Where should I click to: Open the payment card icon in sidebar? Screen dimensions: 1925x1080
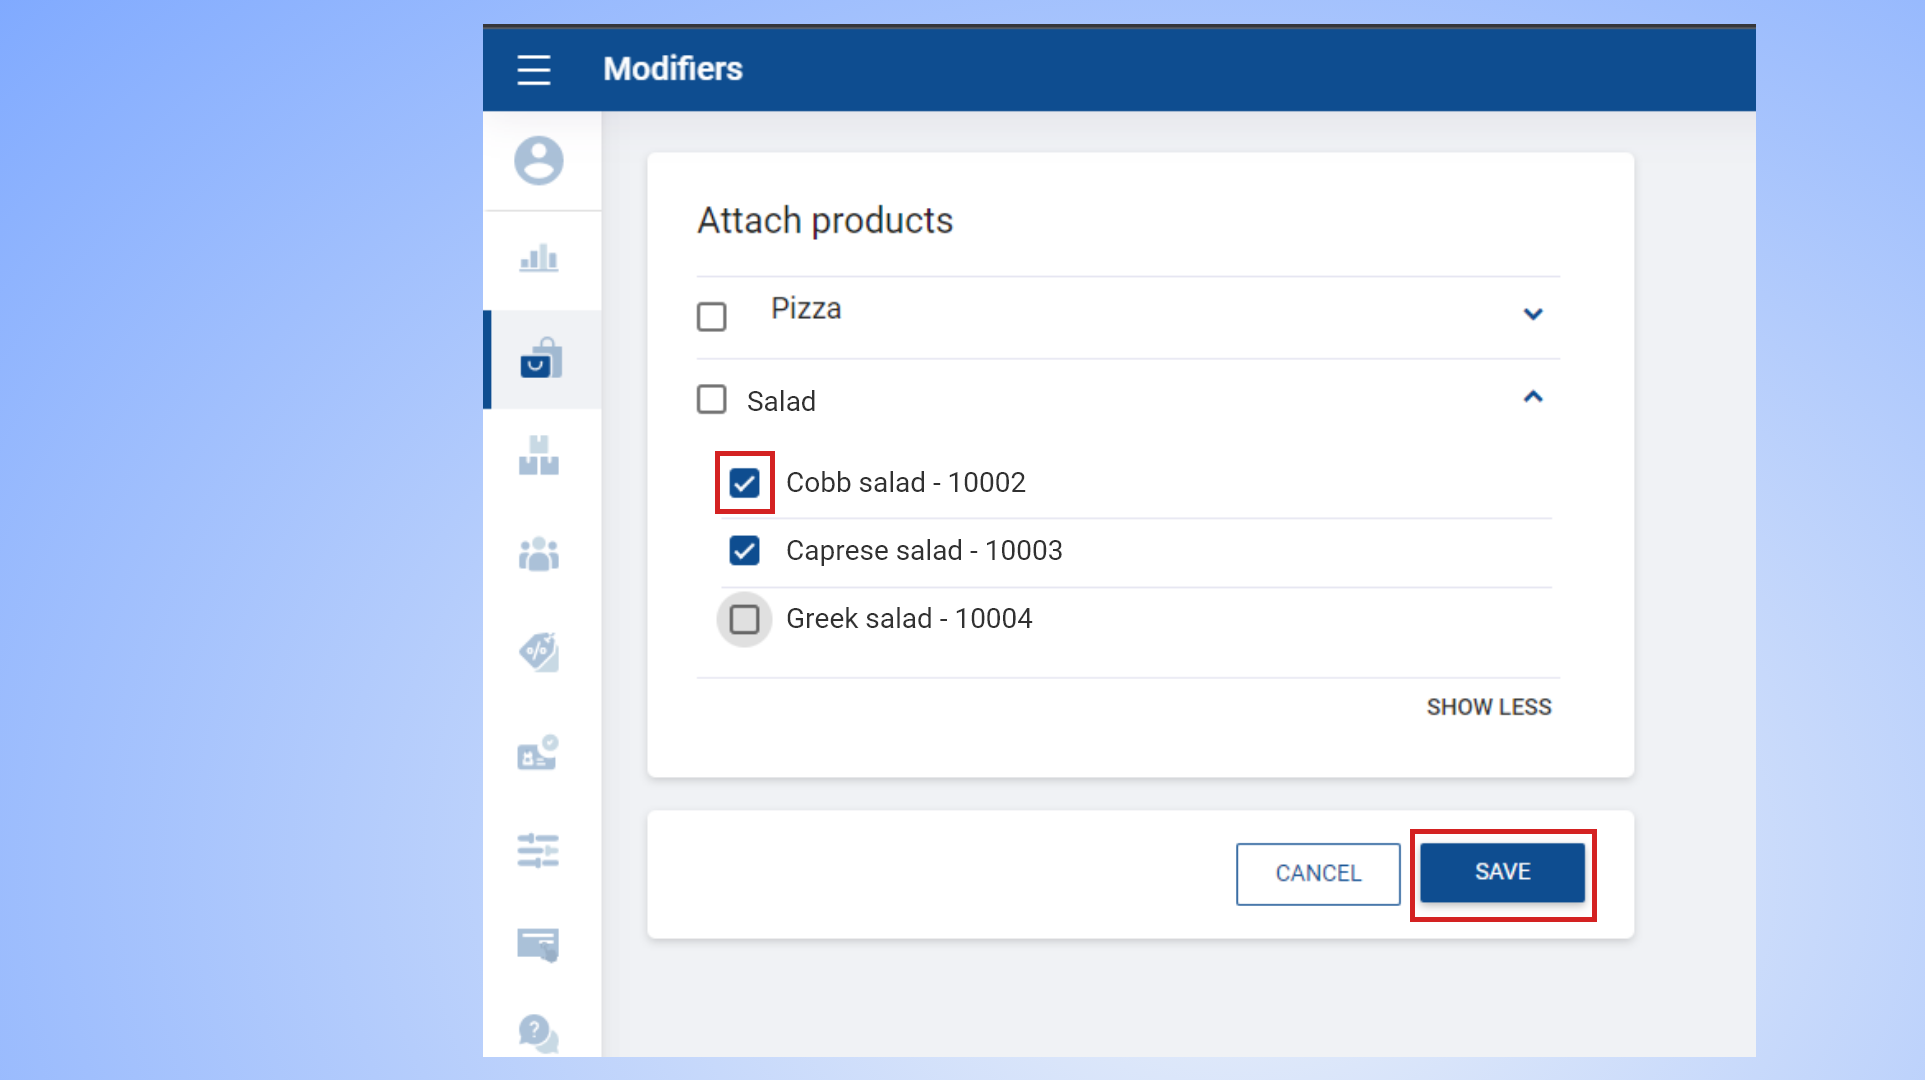click(538, 944)
